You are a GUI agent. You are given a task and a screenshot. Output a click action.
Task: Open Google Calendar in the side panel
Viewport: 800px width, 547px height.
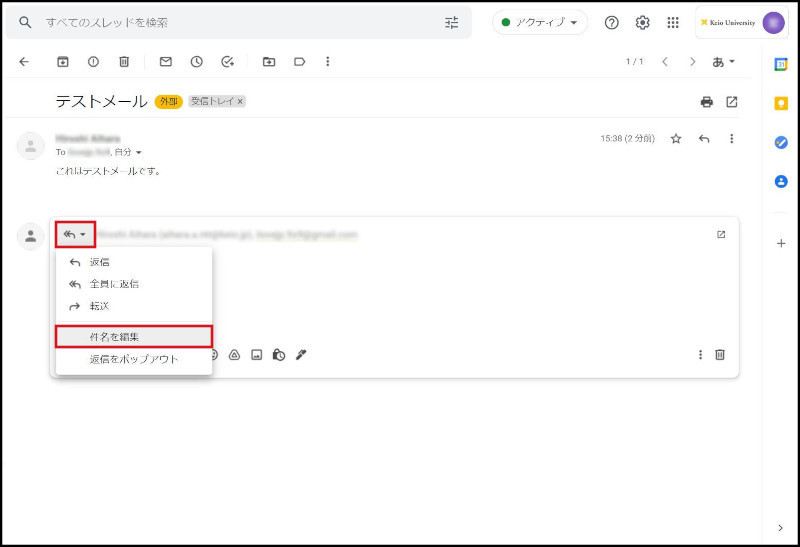pyautogui.click(x=781, y=64)
